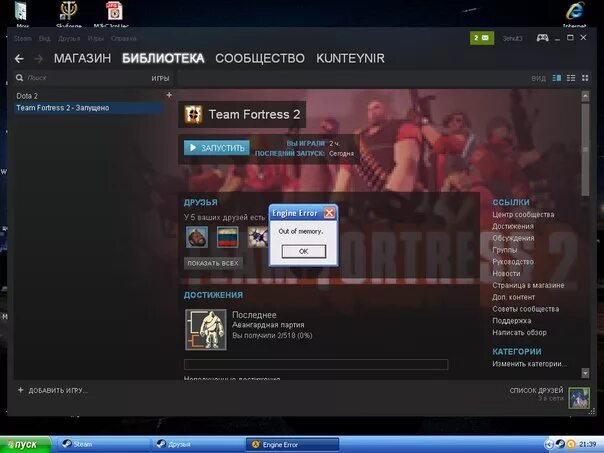Switch to БИБЛИОТЕКА tab
The image size is (604, 453).
click(x=163, y=59)
